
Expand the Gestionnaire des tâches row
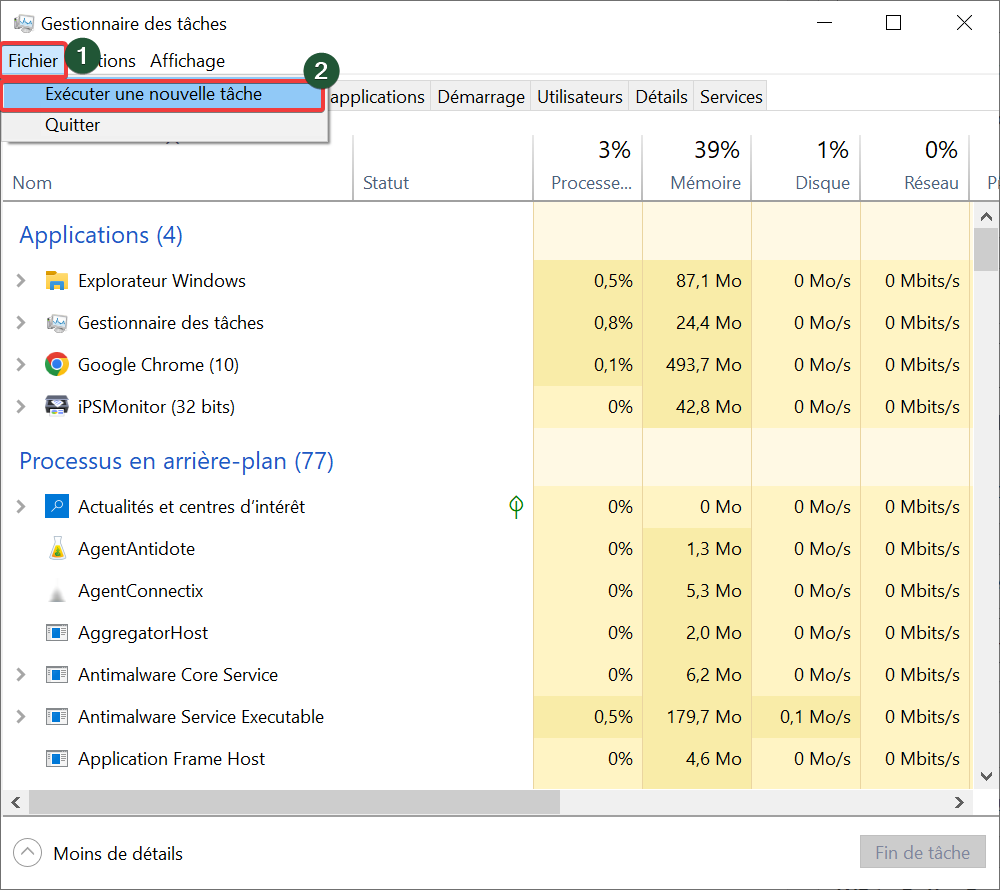click(21, 323)
